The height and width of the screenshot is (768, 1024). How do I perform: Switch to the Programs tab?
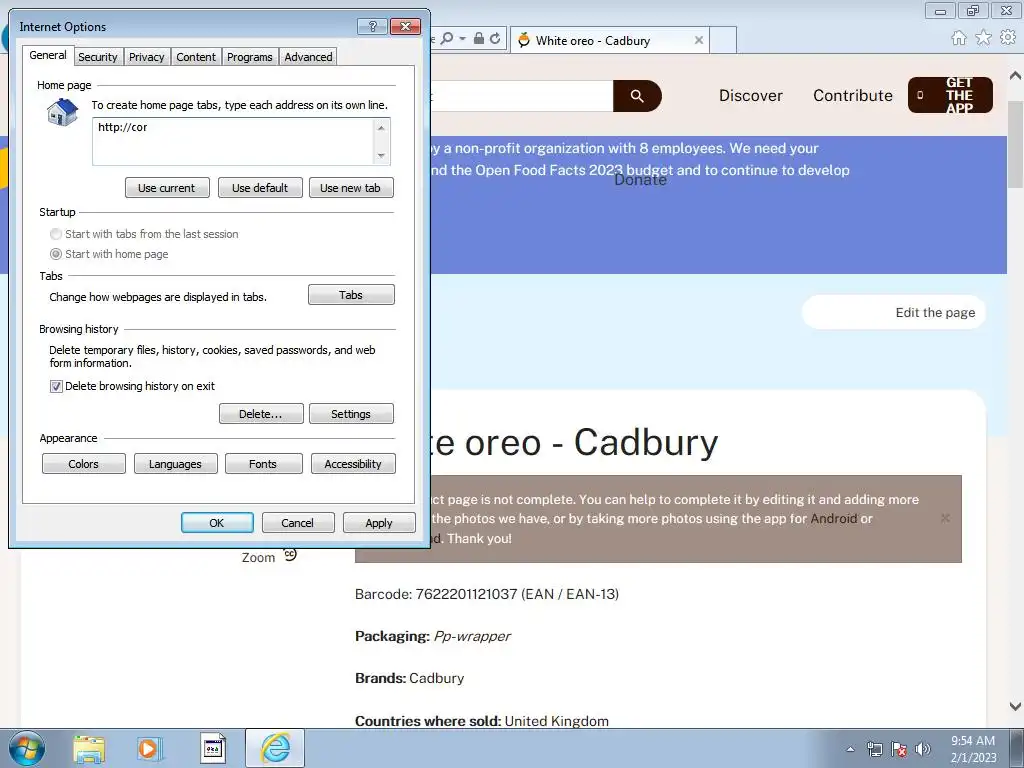249,57
